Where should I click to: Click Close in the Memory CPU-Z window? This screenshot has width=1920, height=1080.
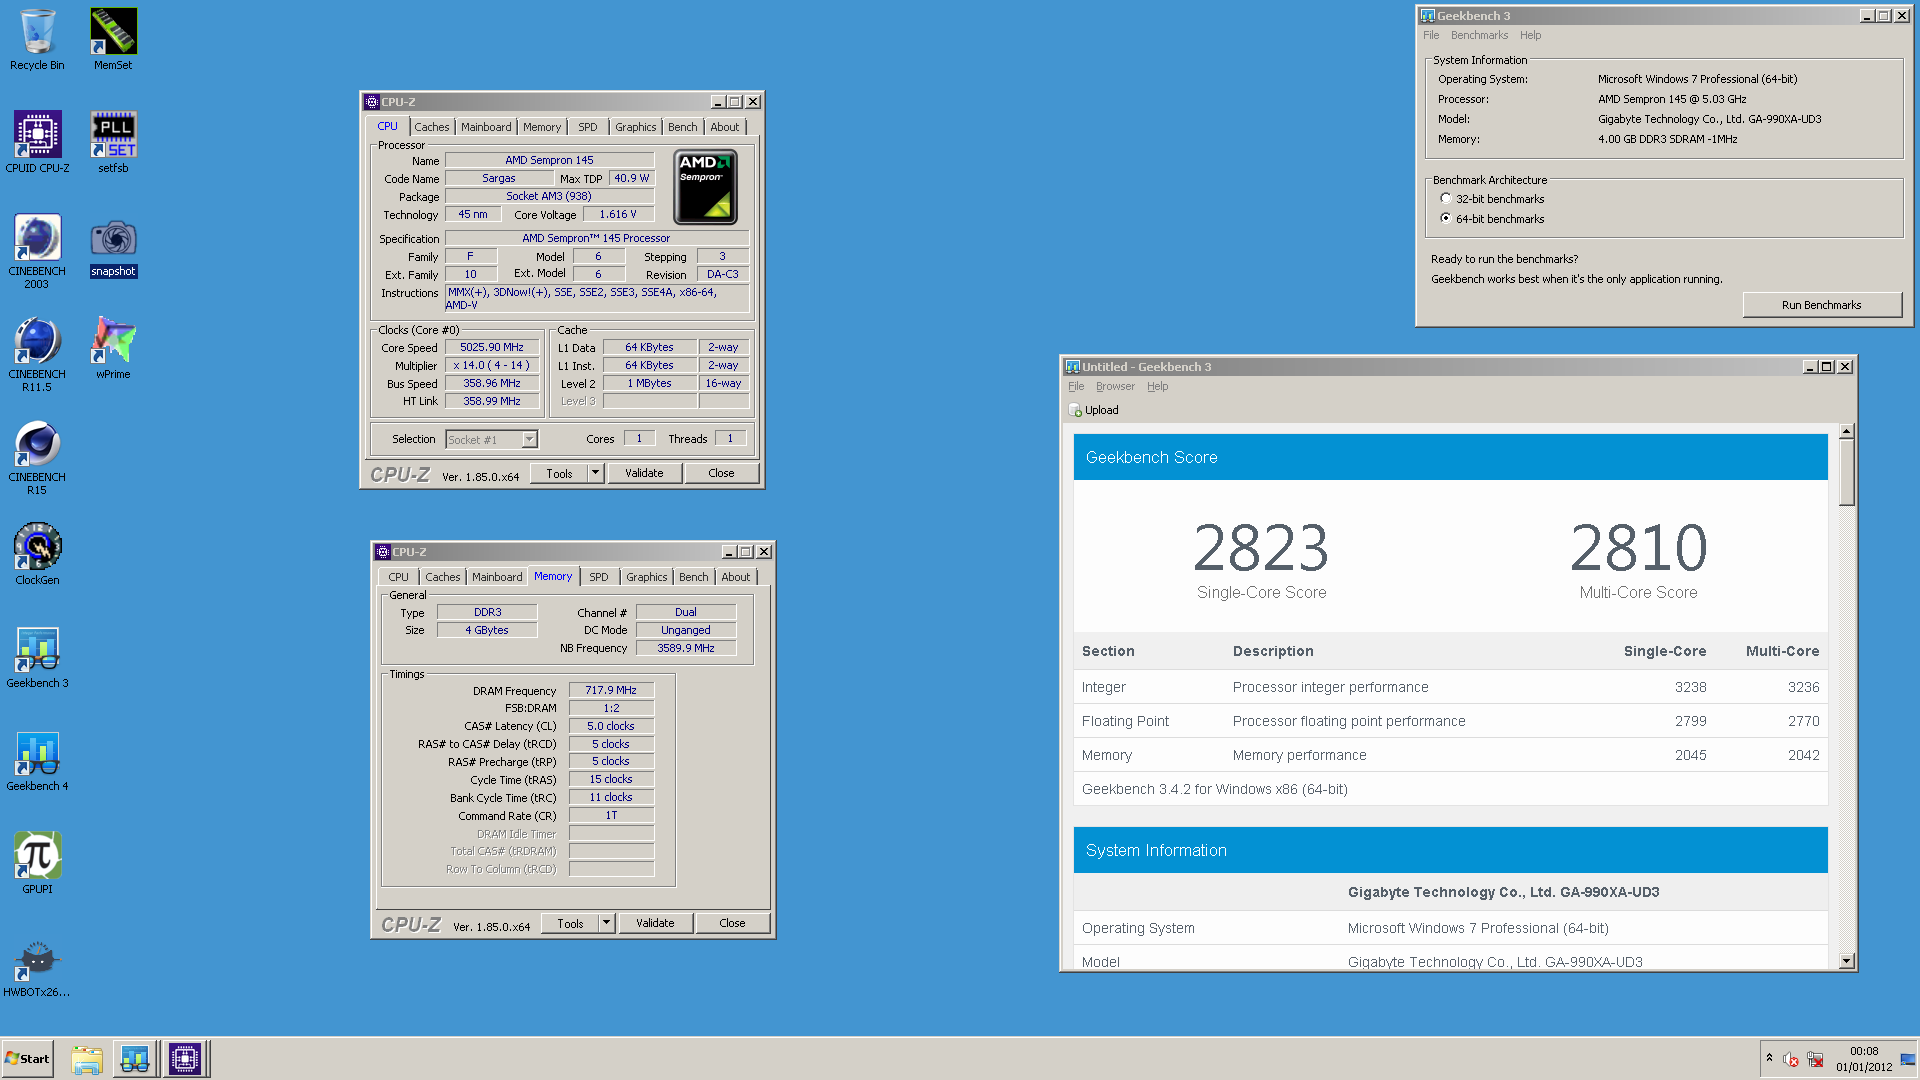(732, 923)
